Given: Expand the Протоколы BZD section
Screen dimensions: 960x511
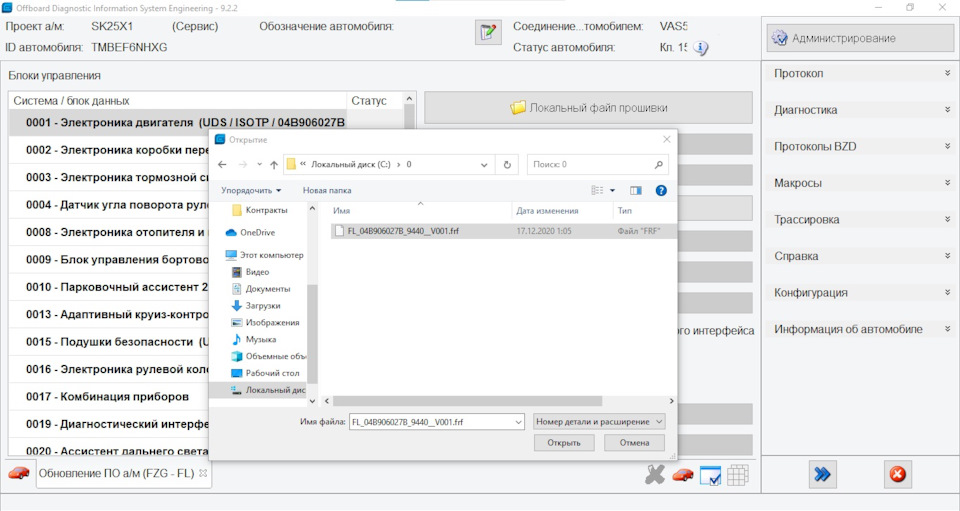Looking at the screenshot, I should pos(860,146).
